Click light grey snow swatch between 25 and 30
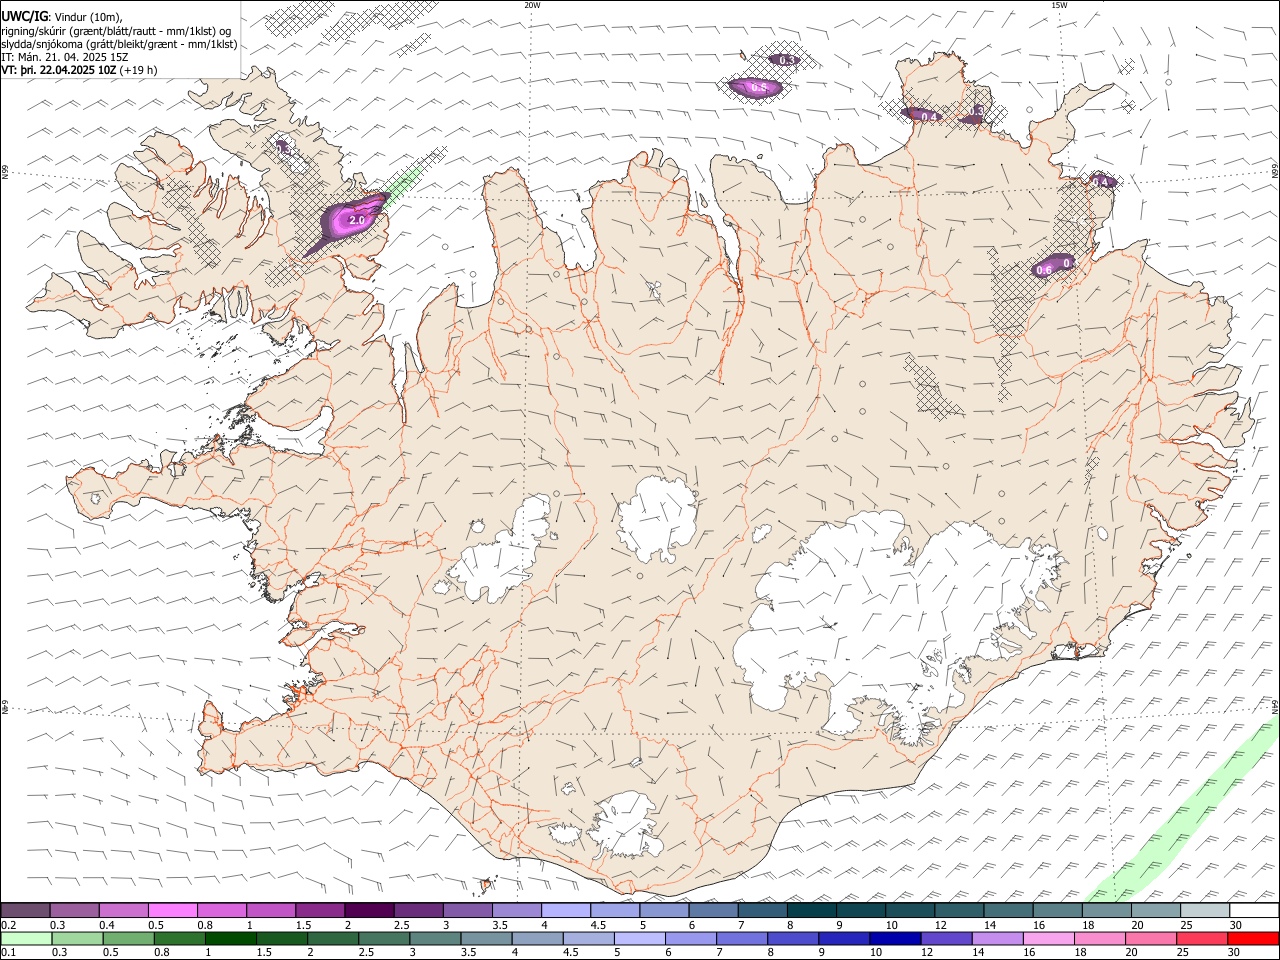 click(x=1204, y=910)
